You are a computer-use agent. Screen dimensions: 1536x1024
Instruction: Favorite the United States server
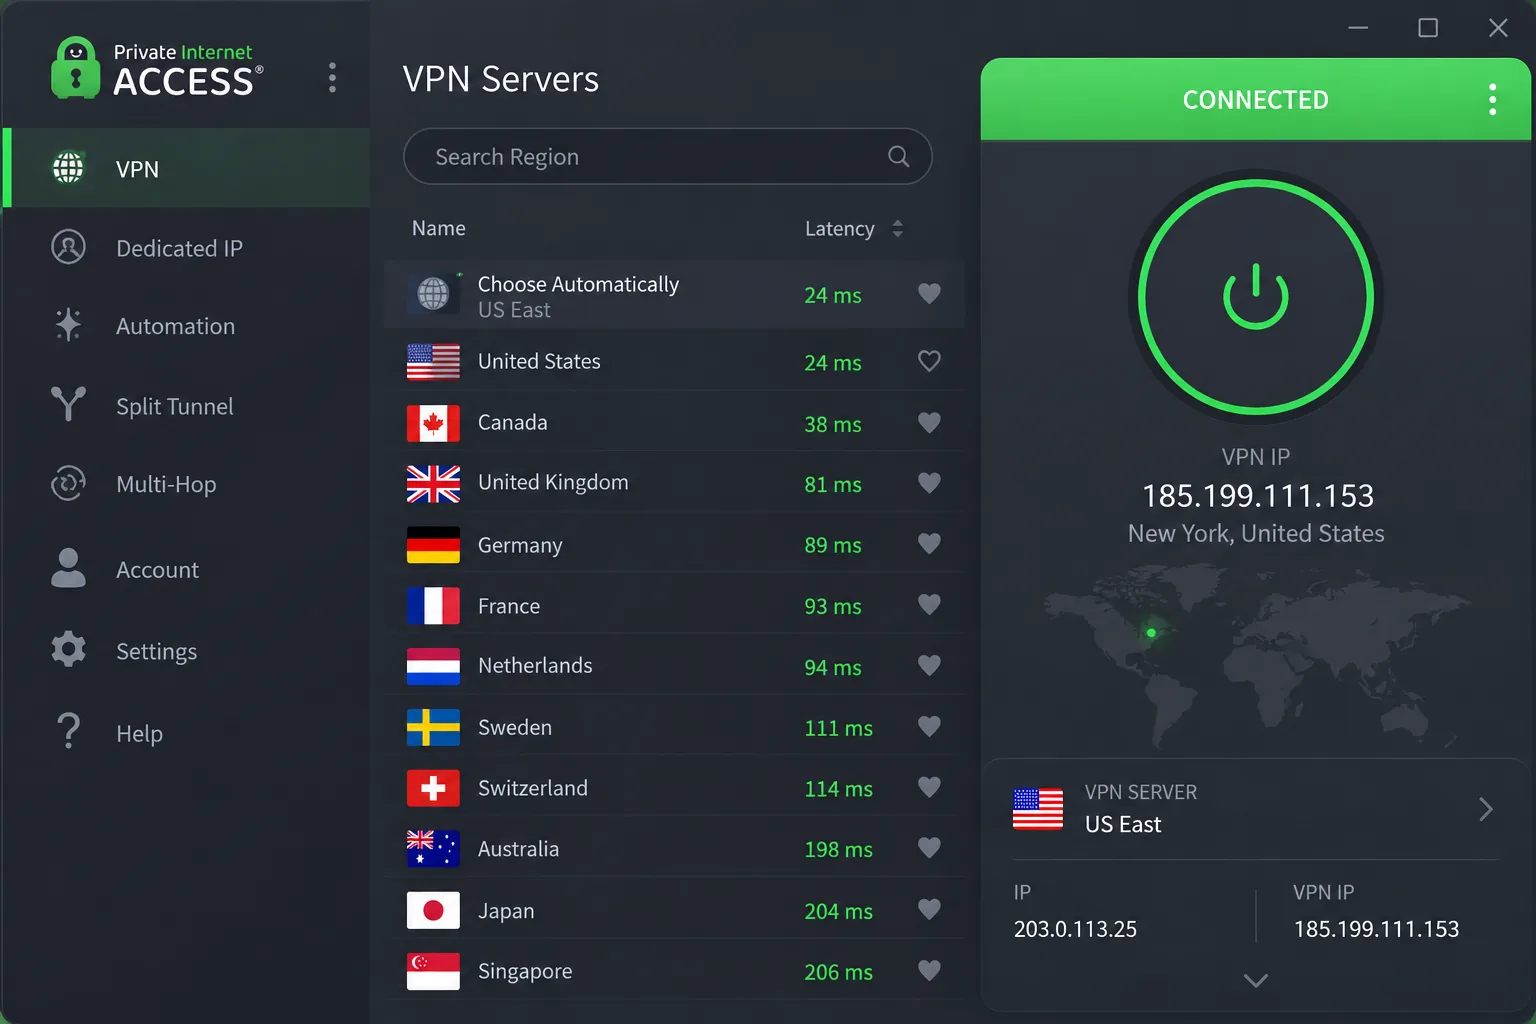tap(929, 361)
